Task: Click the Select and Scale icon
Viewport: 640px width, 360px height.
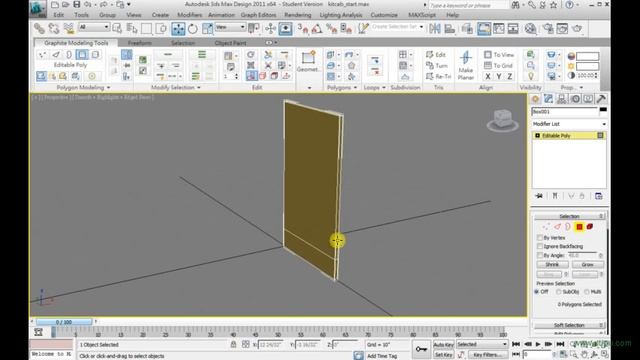Action: pos(207,29)
